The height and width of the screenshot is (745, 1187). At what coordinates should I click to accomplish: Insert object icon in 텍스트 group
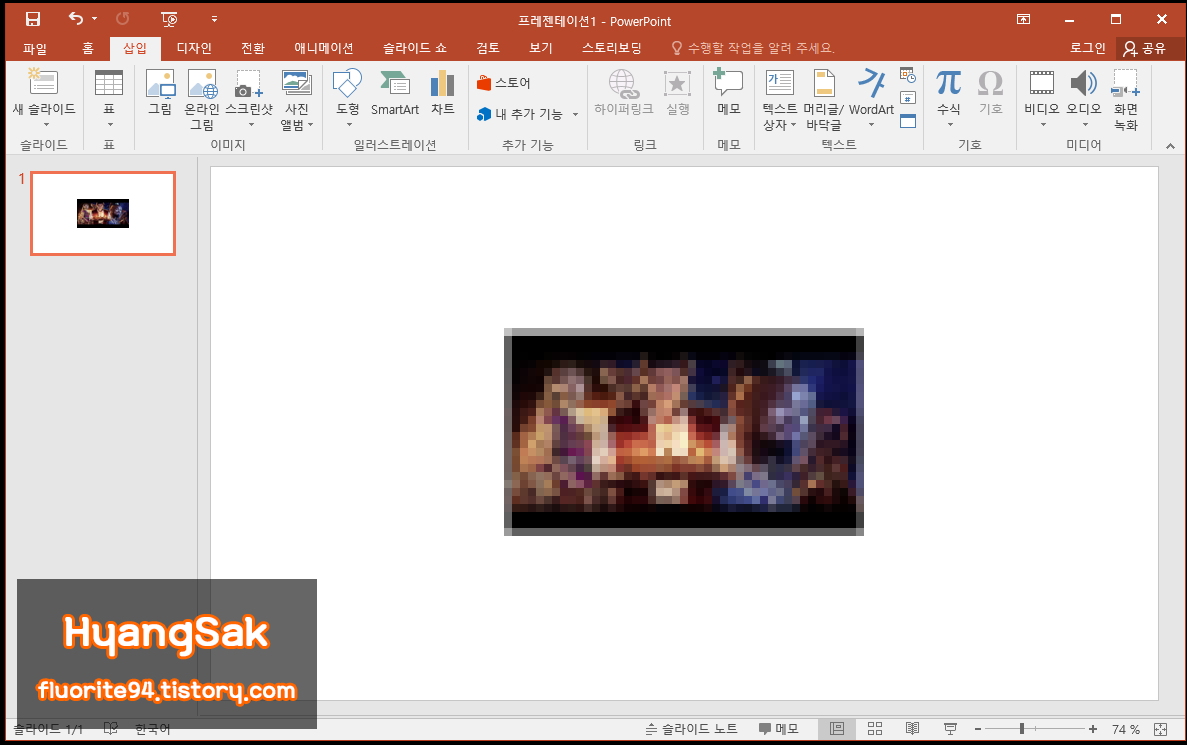tap(908, 121)
